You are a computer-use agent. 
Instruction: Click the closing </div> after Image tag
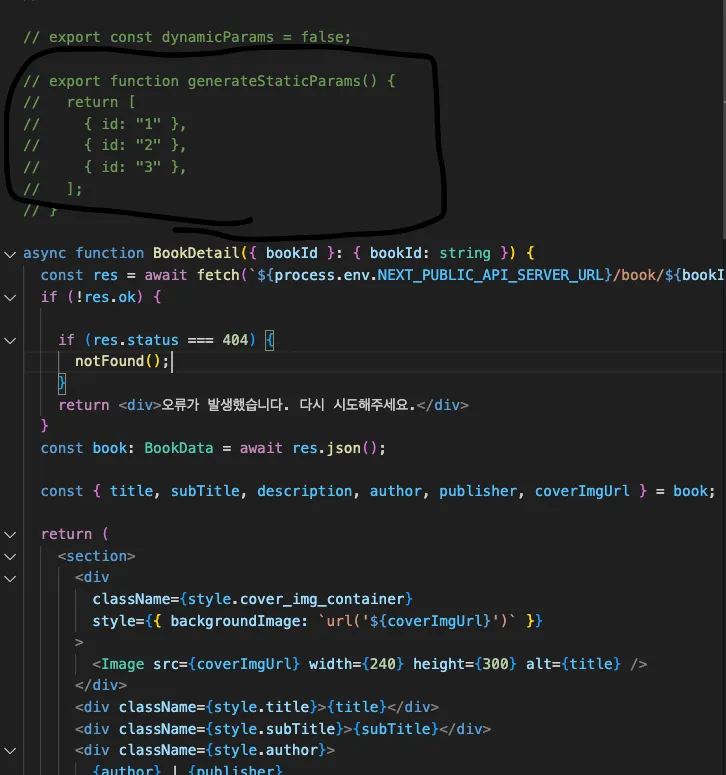point(101,685)
